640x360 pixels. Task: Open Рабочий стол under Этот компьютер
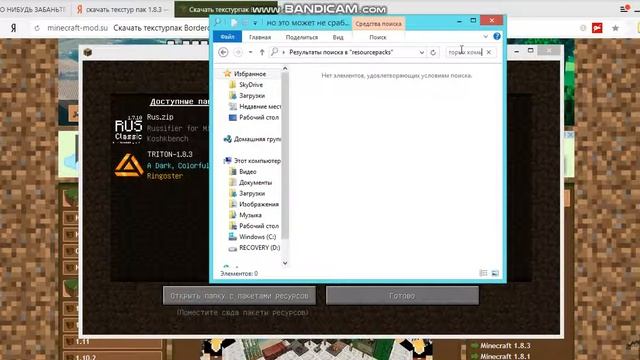pyautogui.click(x=254, y=226)
